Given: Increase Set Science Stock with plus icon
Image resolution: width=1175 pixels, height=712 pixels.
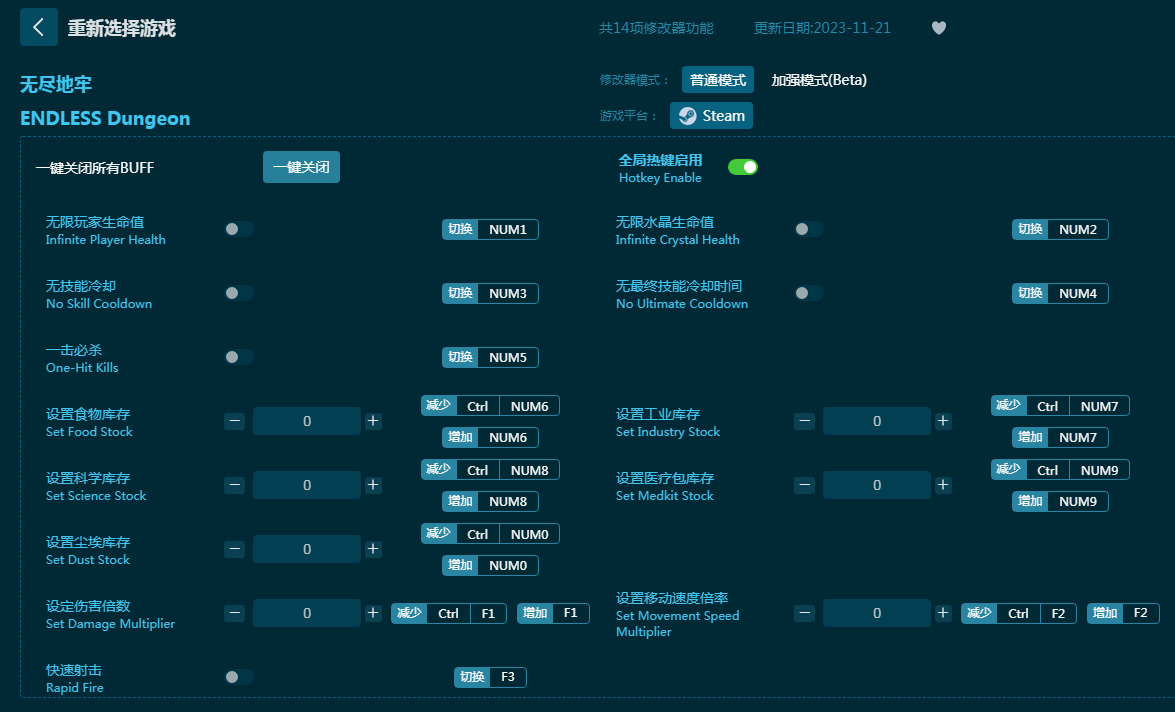Looking at the screenshot, I should [373, 485].
